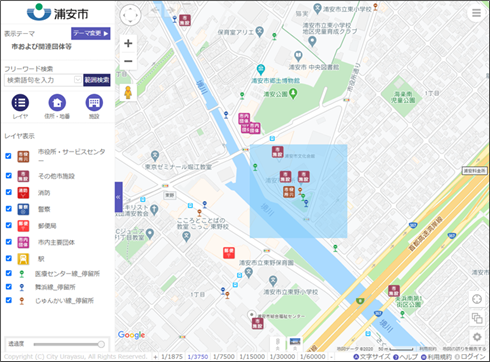This screenshot has height=362, width=490.
Task: Zoom out with the minus button
Action: pos(128,61)
